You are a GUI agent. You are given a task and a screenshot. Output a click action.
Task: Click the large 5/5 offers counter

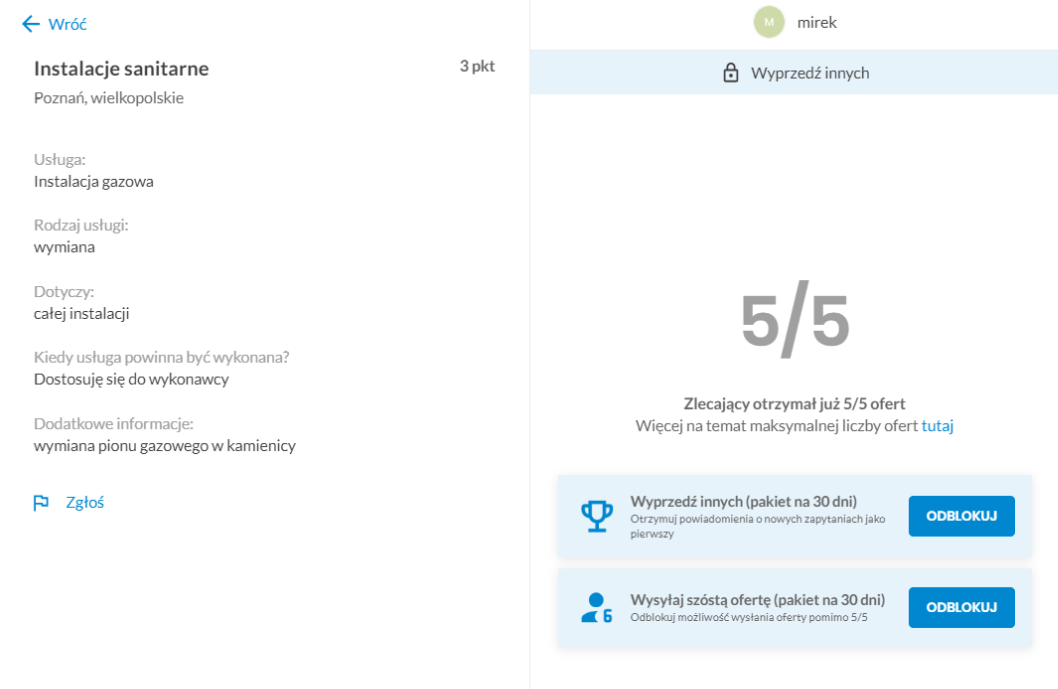tap(795, 321)
